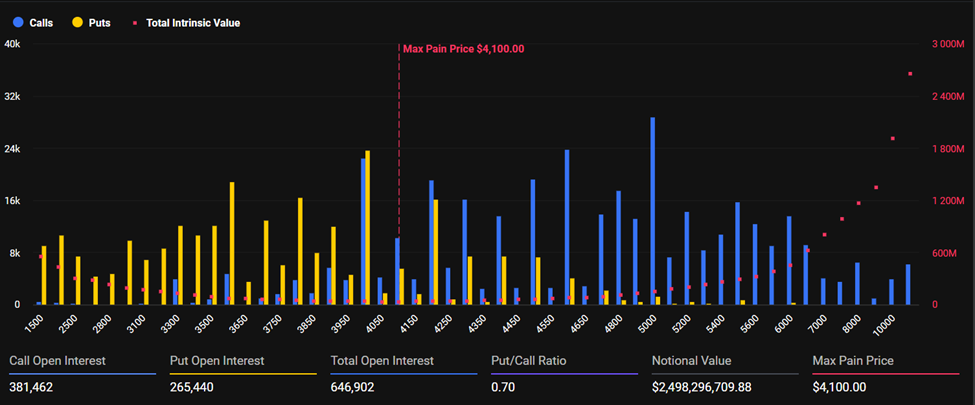Click the 3 000M label on right axis
975x405 pixels.
(945, 44)
